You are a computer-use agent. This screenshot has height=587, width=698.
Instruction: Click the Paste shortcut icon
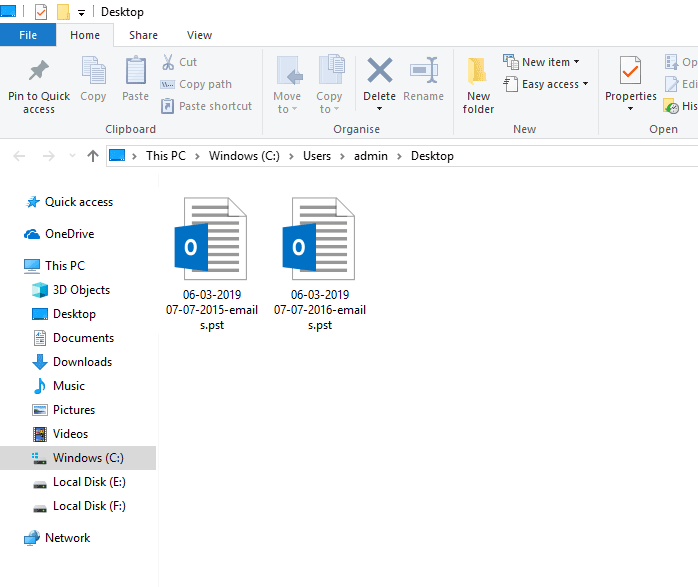(x=167, y=106)
